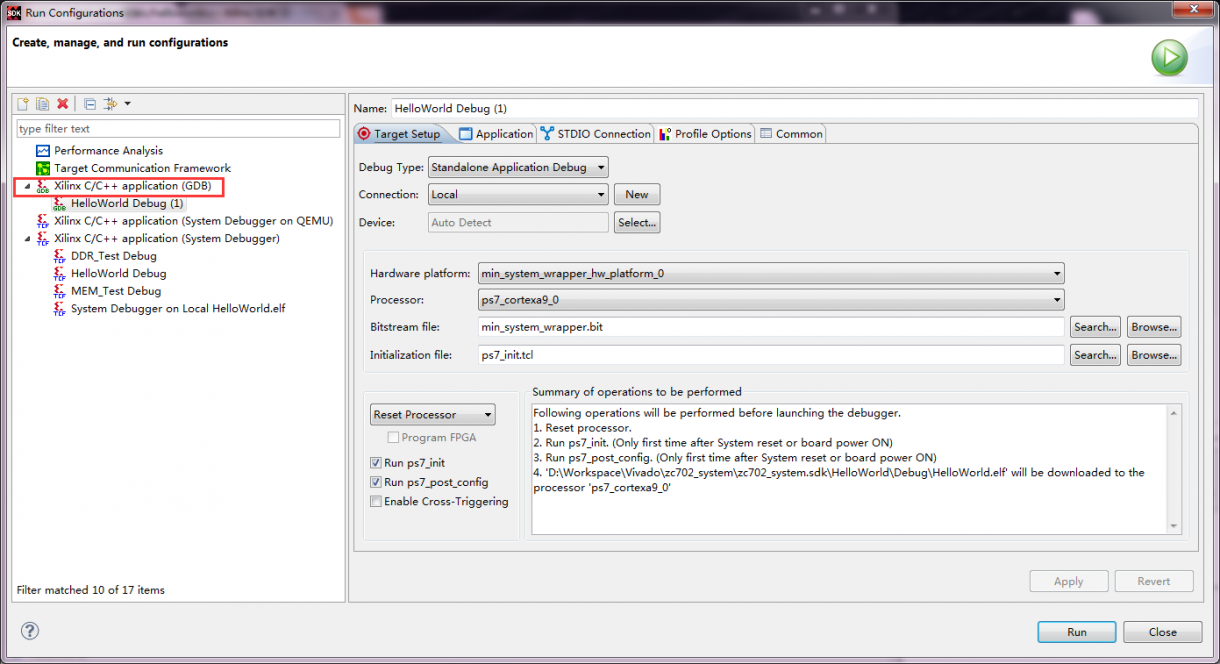Uncheck Run ps7_post_config
1220x664 pixels.
point(376,482)
